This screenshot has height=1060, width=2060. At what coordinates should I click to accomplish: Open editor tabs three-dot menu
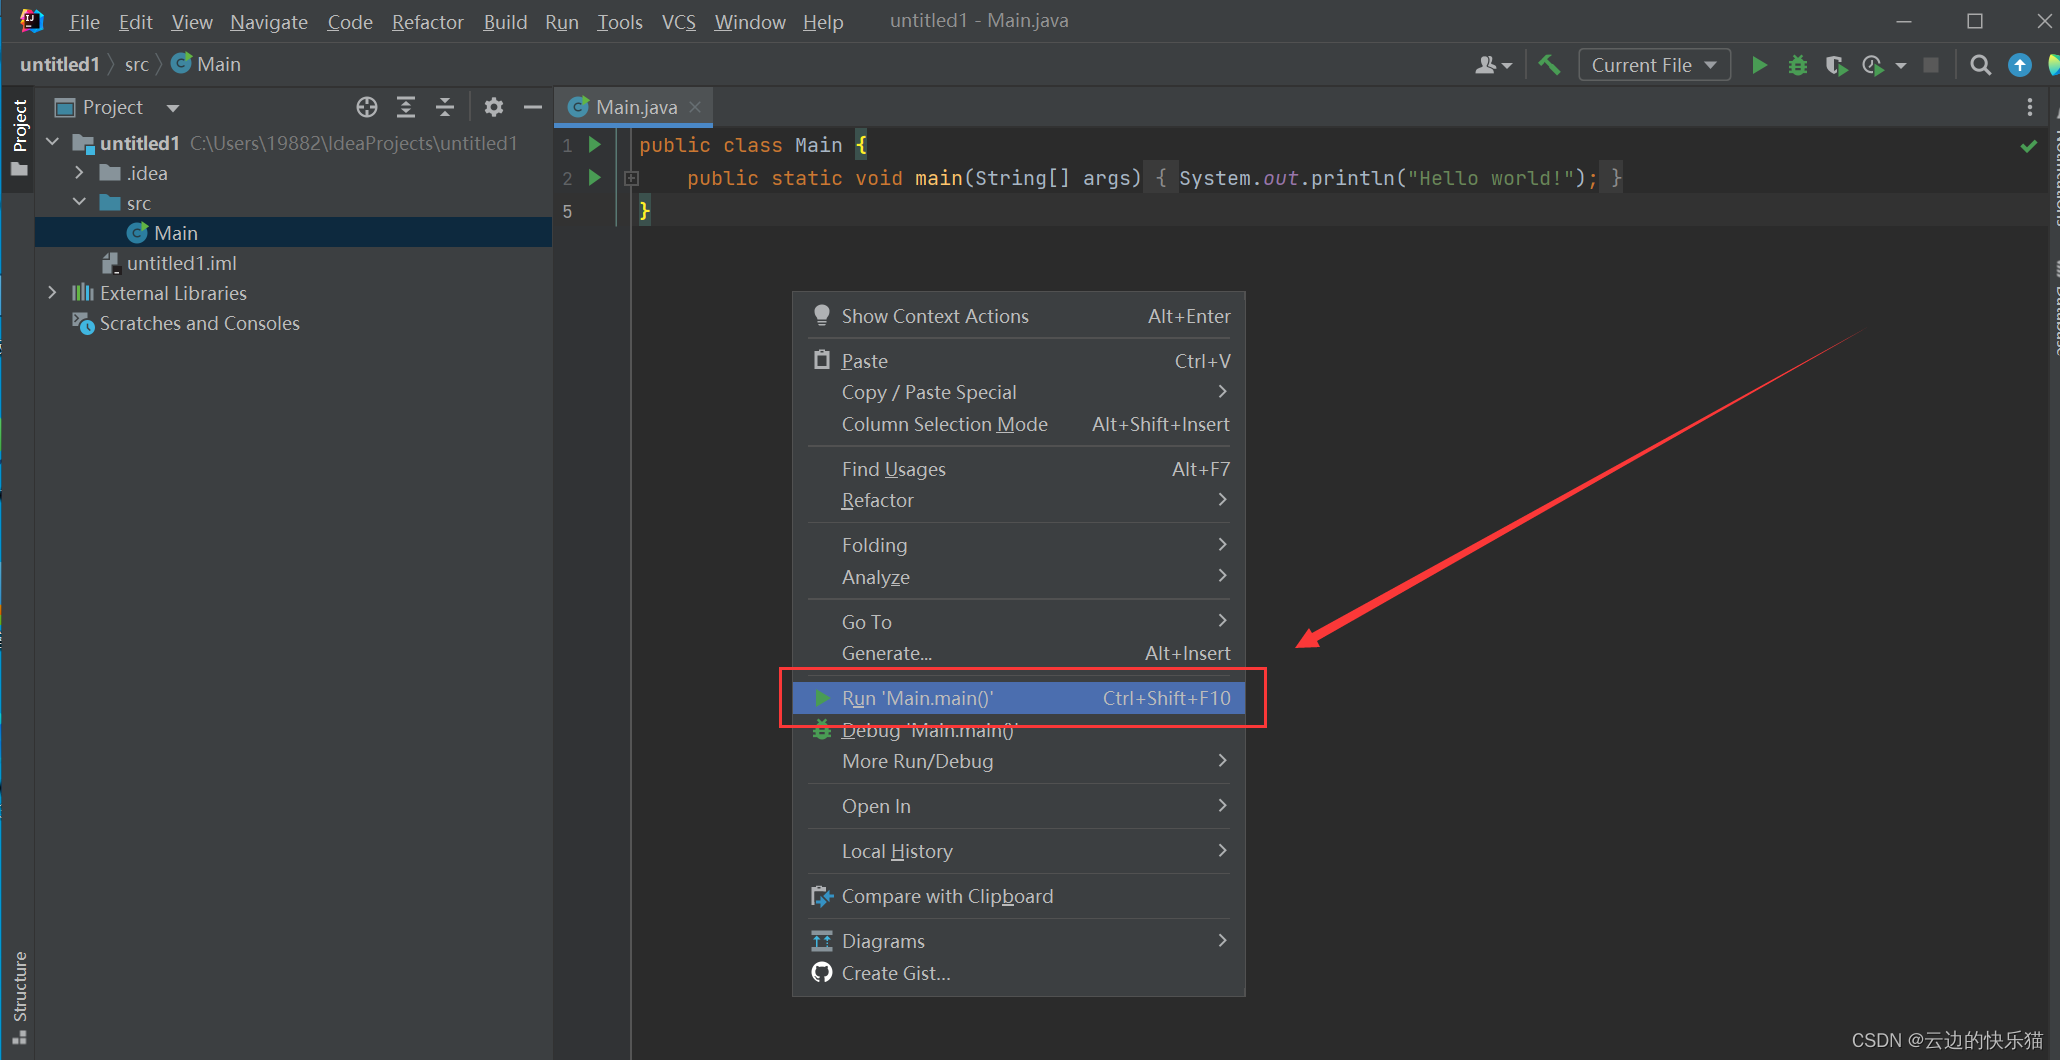pos(2029,107)
